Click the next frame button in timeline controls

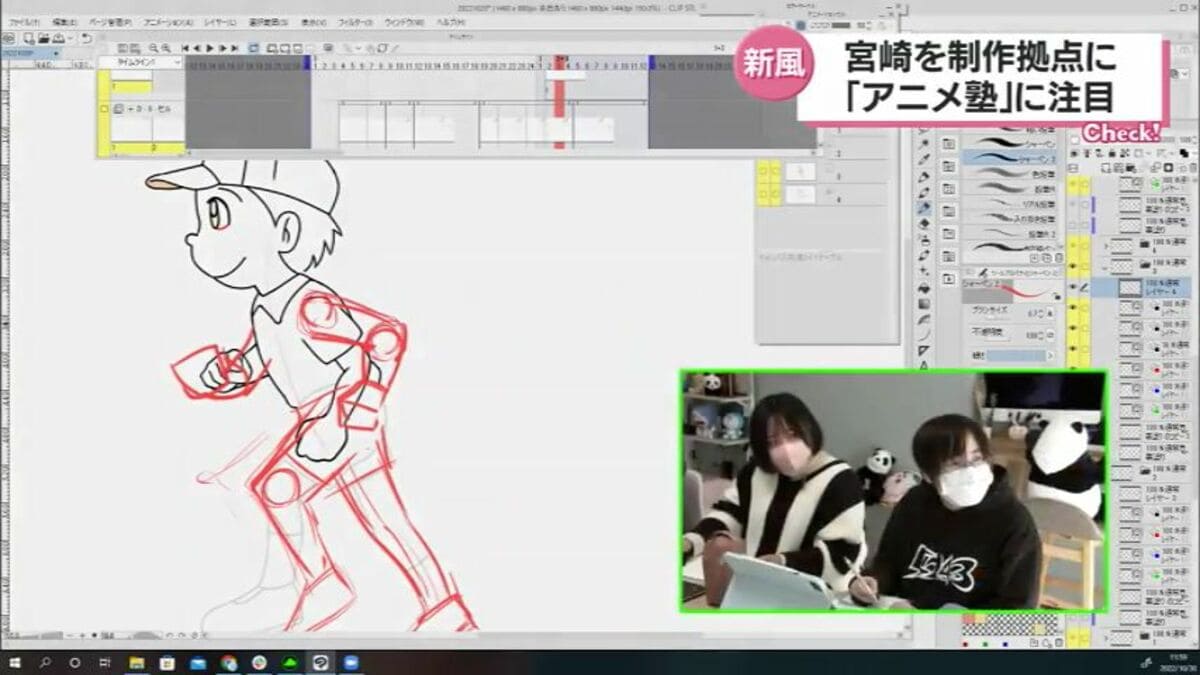[x=222, y=48]
